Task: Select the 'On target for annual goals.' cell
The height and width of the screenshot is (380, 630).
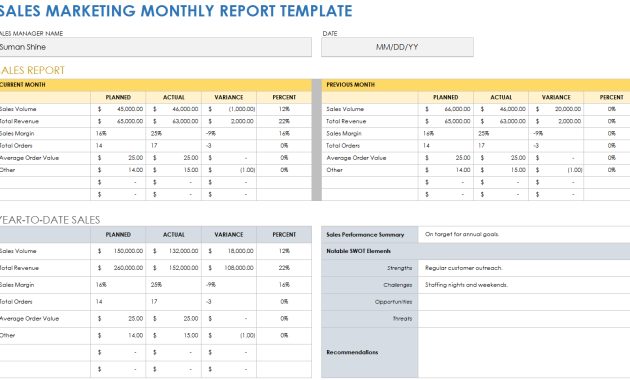Action: click(524, 235)
